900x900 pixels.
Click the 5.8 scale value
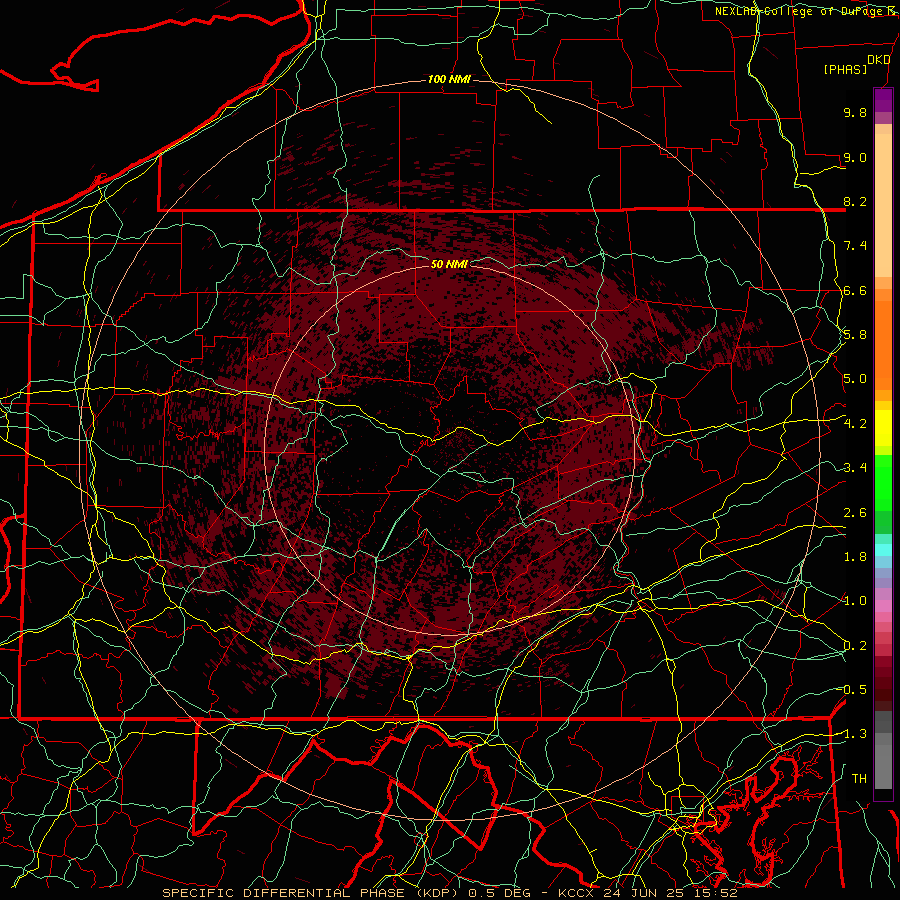pos(855,335)
